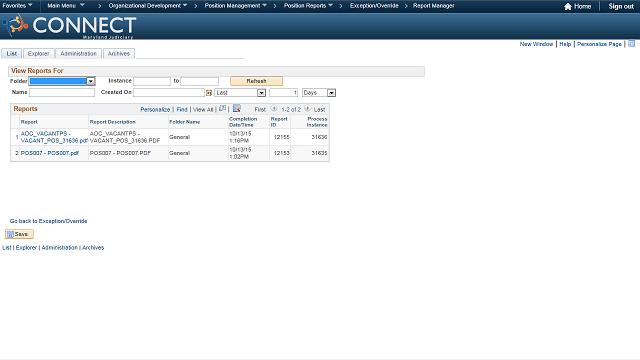Click the Instance to input field

tap(200, 81)
